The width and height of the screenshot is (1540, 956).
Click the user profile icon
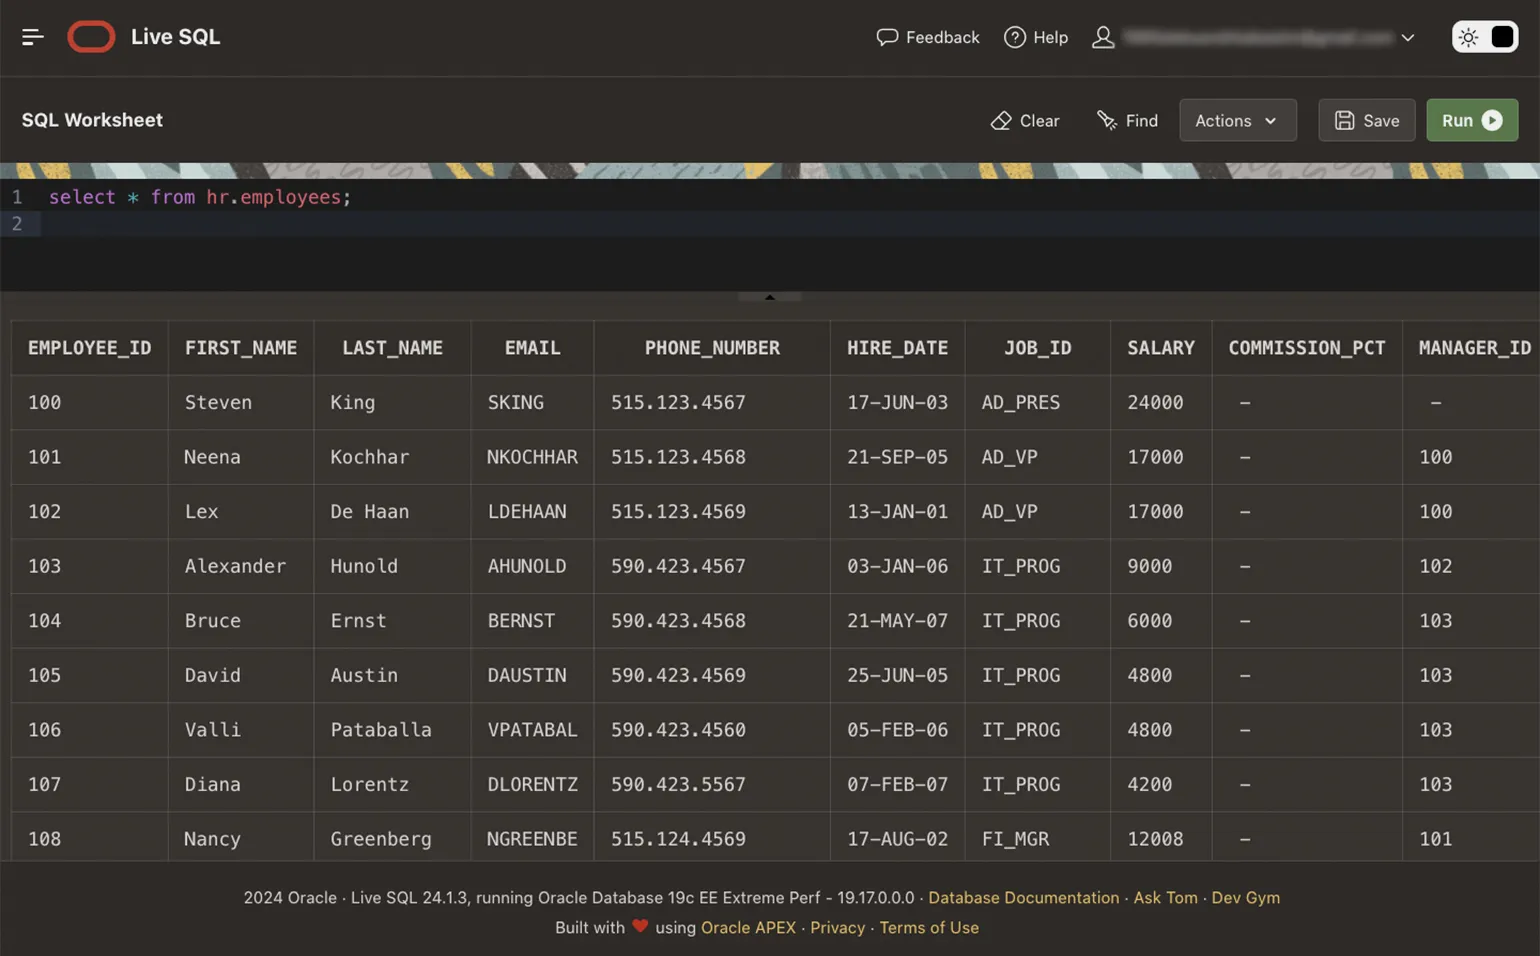pos(1103,37)
